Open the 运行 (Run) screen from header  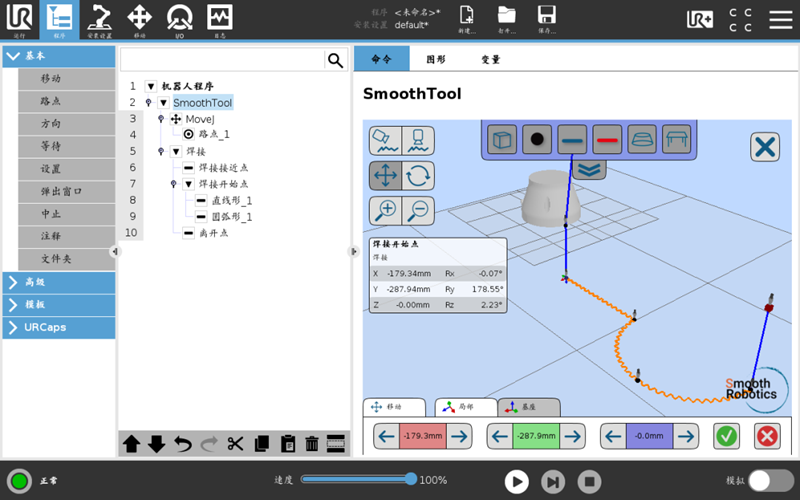19,20
